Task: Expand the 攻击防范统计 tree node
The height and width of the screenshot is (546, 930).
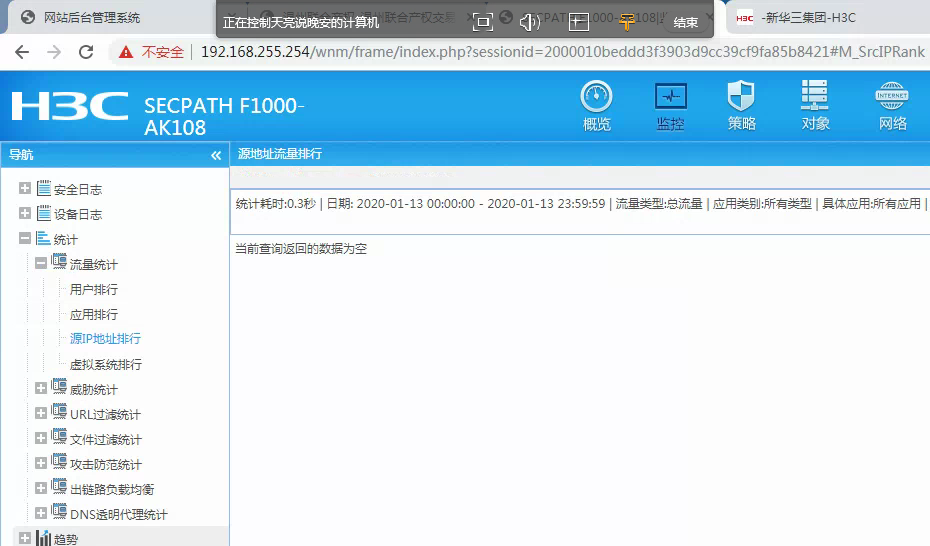Action: [x=40, y=463]
